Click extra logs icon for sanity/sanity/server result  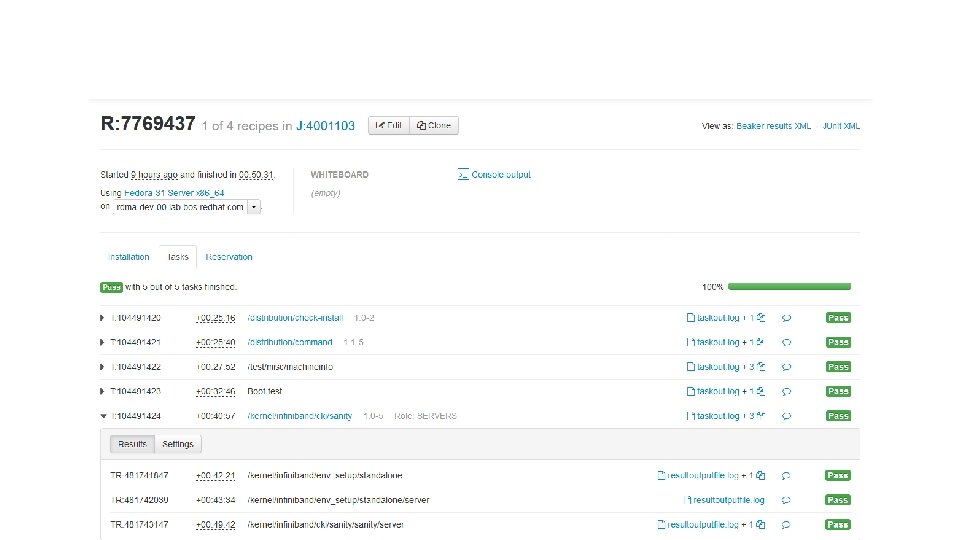point(760,525)
